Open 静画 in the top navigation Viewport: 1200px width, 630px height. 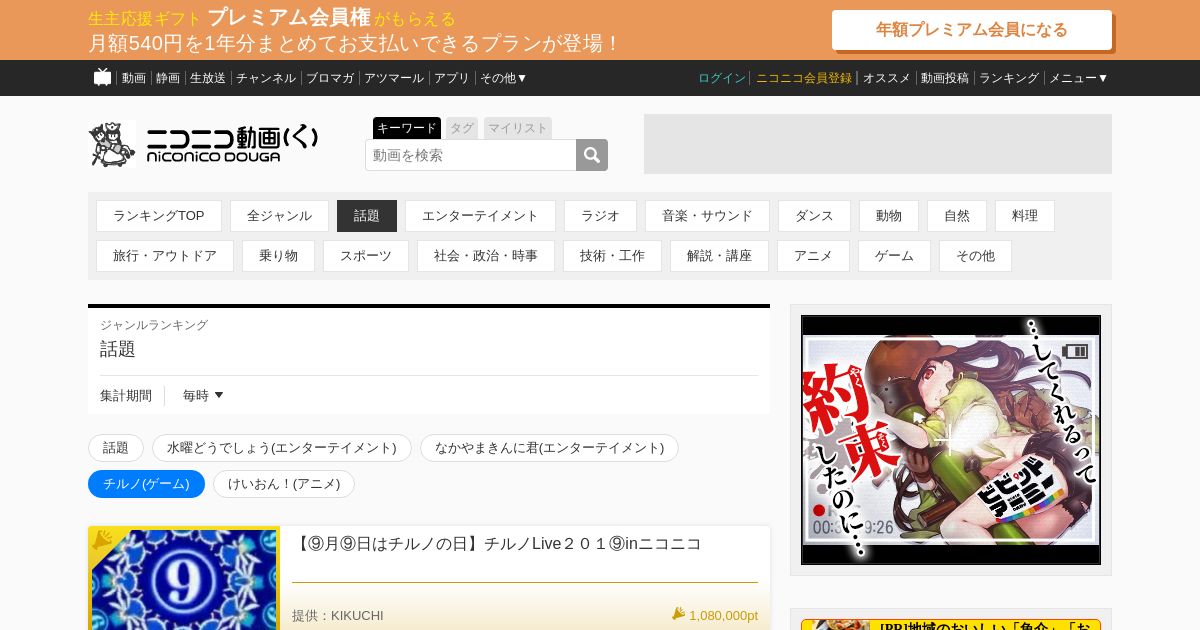168,78
